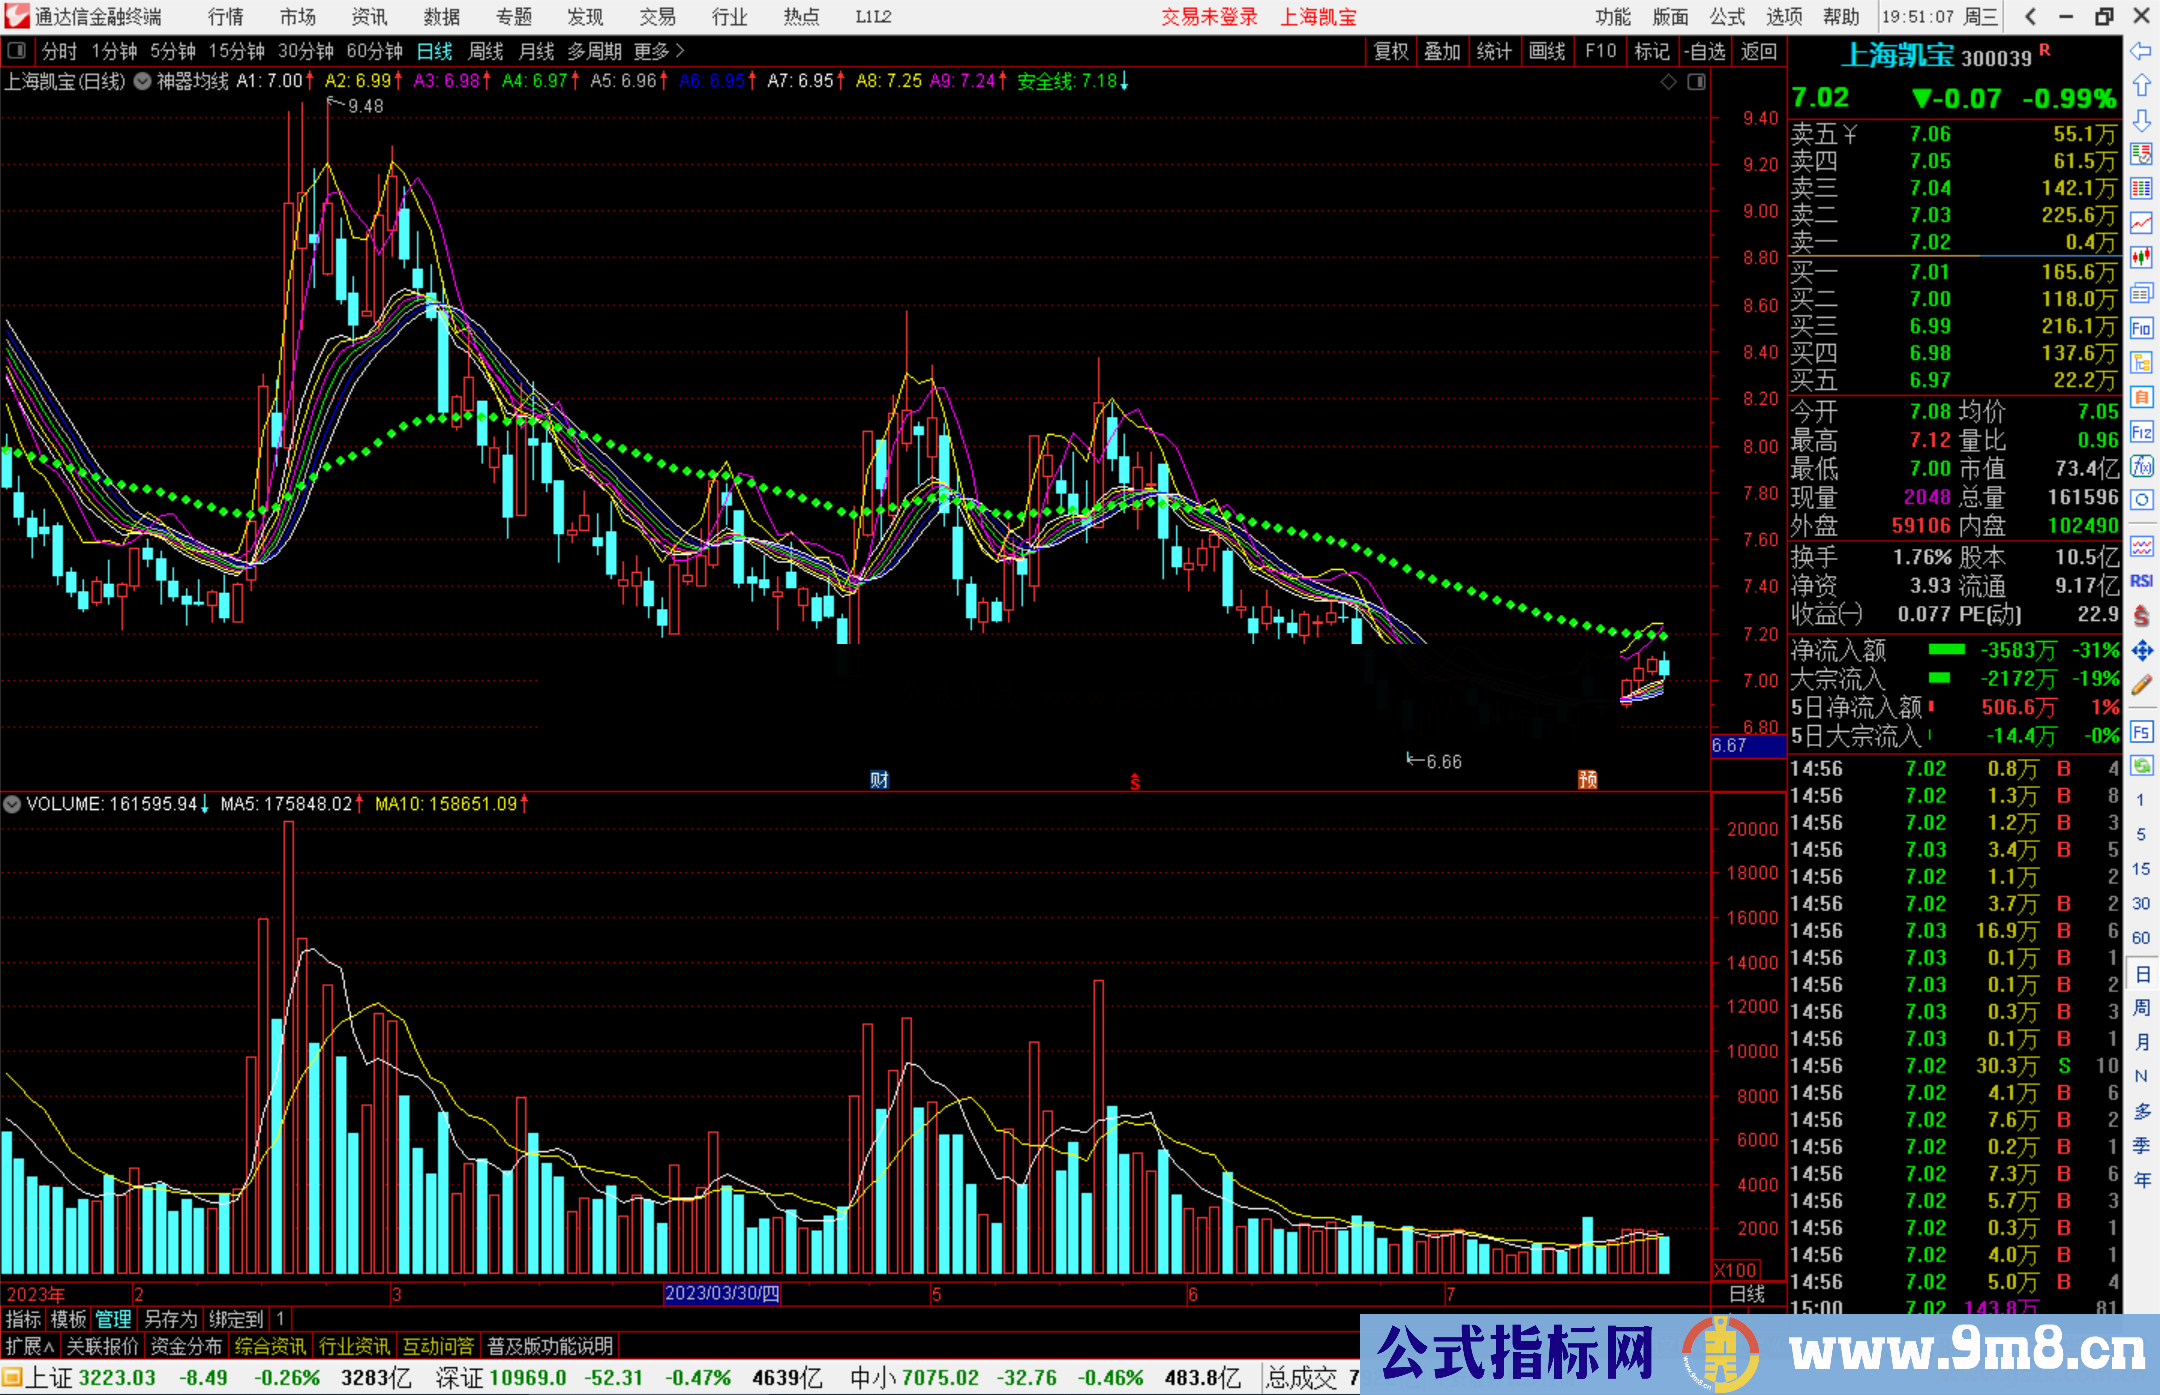Open the 资讯 menu
This screenshot has height=1395, width=2160.
click(x=369, y=17)
